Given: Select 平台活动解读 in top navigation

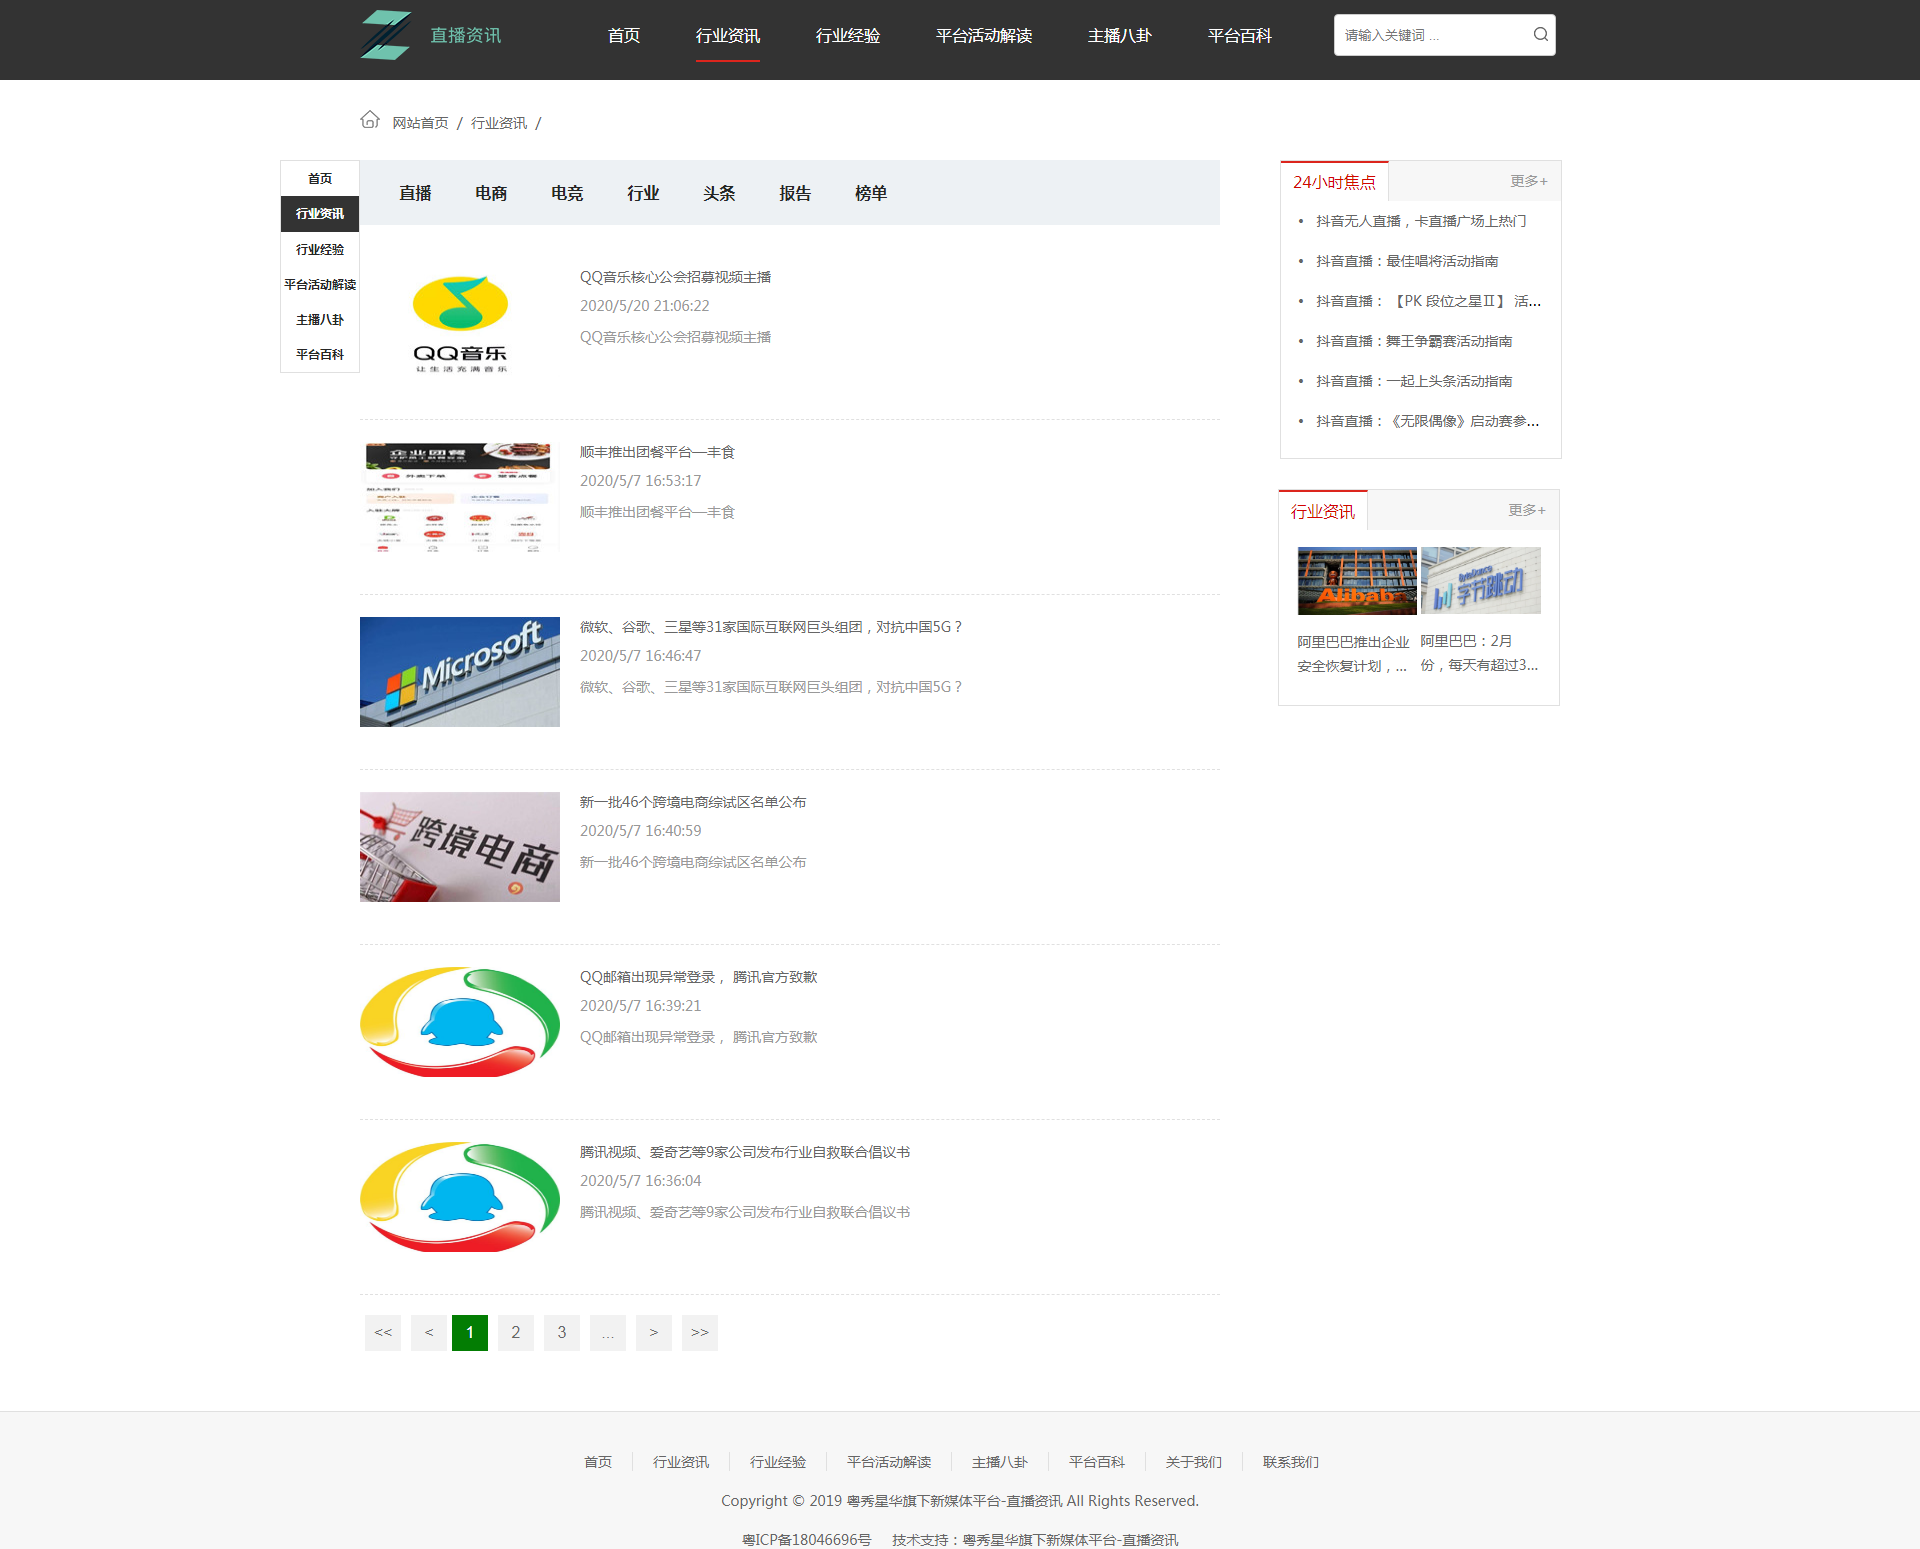Looking at the screenshot, I should (983, 36).
